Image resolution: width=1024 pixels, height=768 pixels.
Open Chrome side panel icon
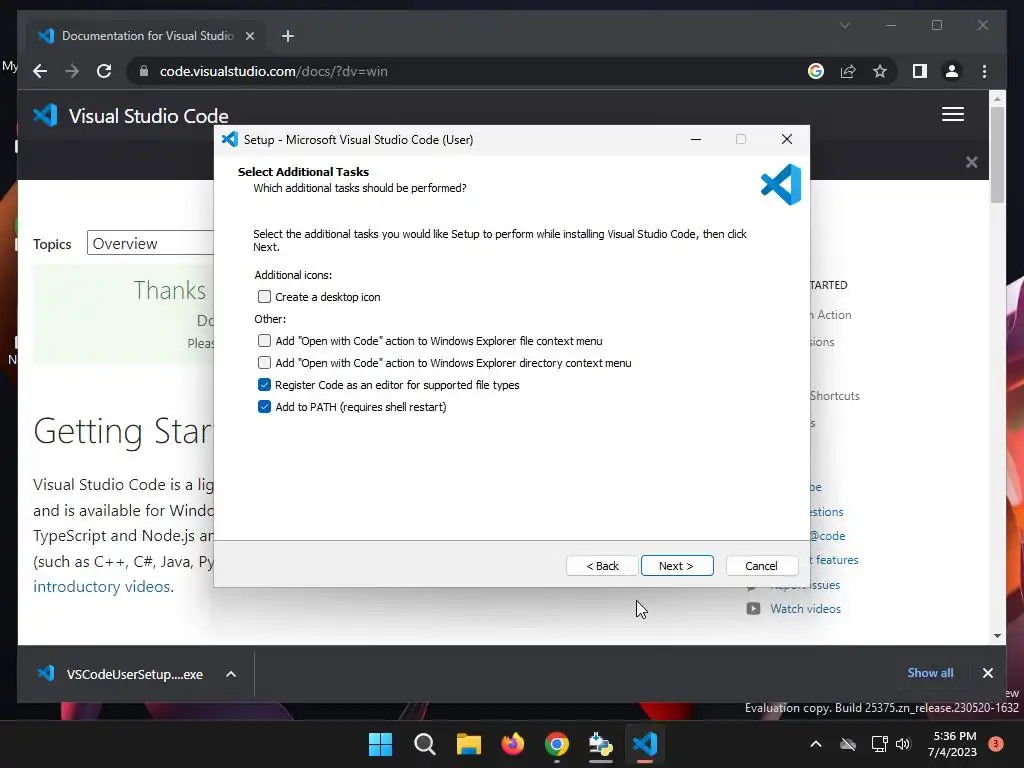pos(920,71)
